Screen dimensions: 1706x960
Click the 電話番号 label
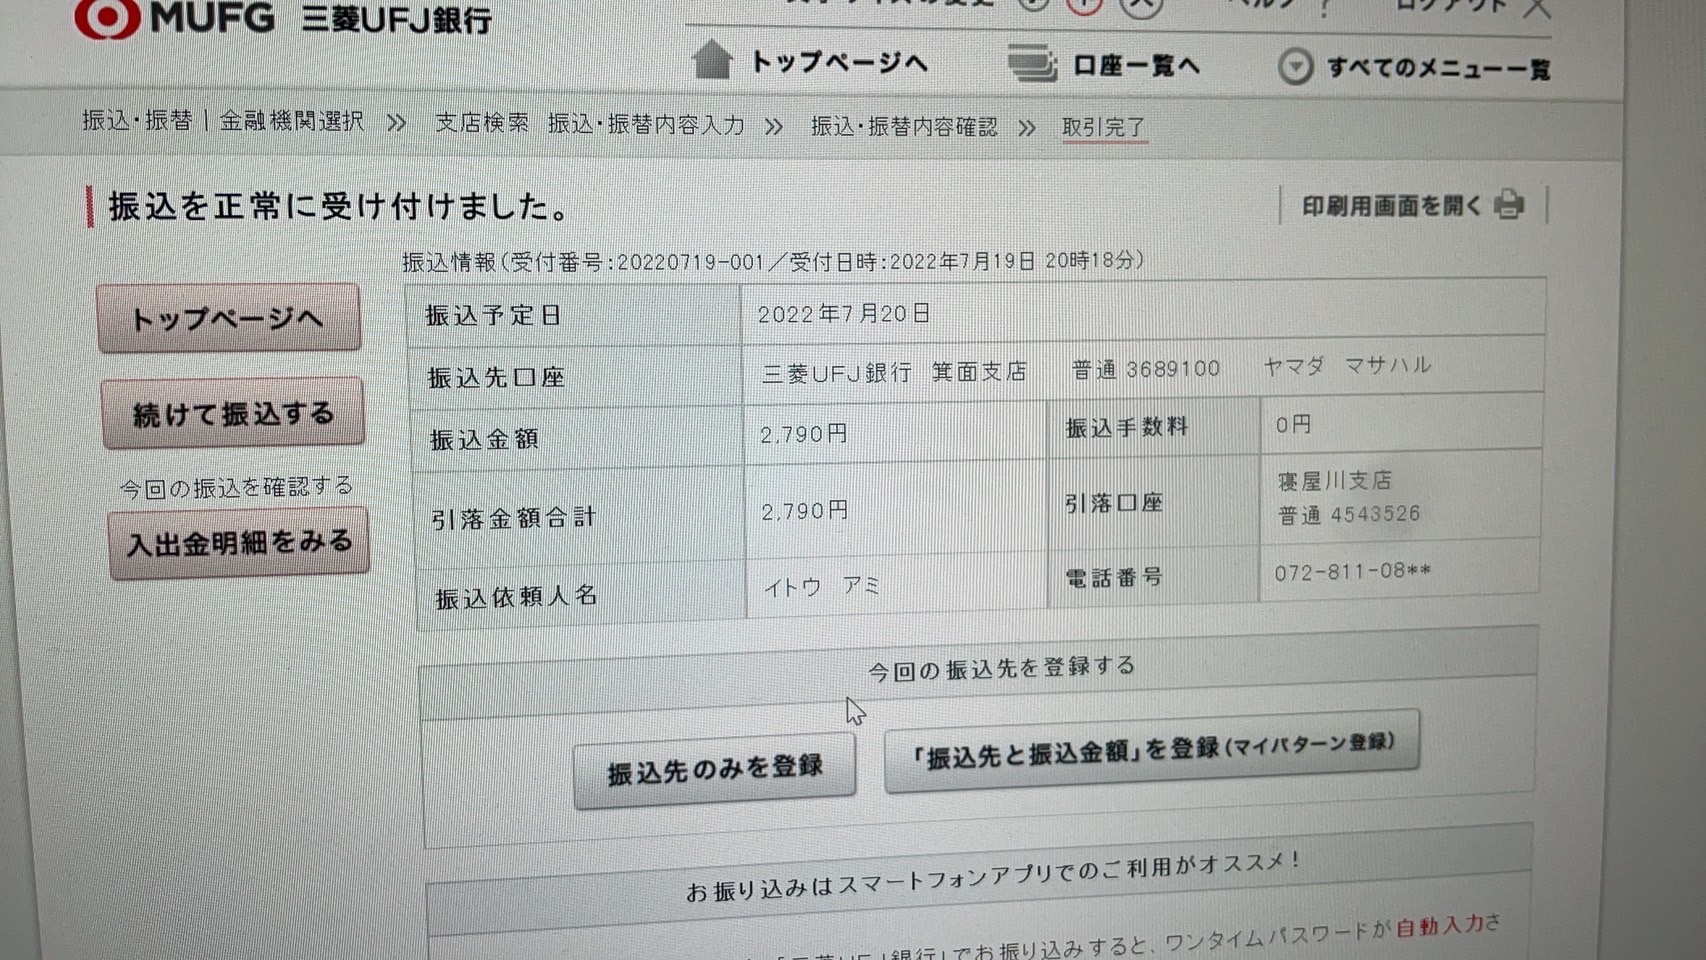tap(1113, 577)
